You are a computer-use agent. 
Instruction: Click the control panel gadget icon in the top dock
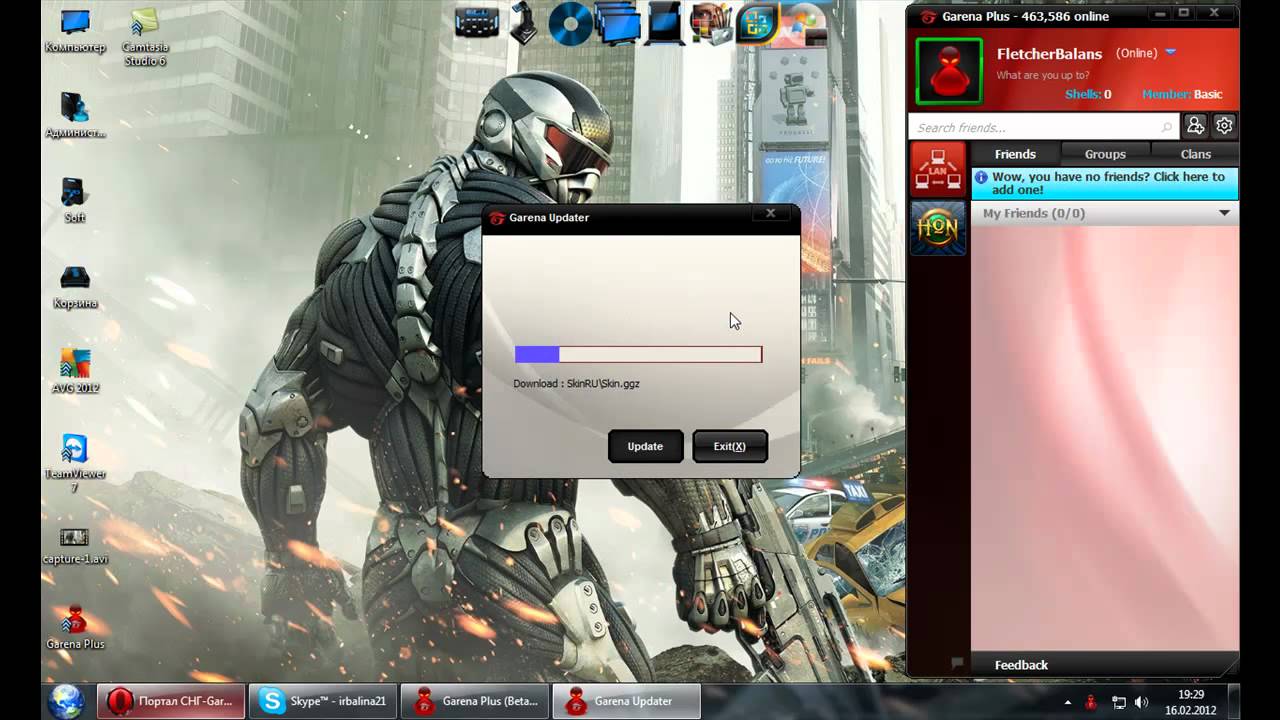point(477,22)
